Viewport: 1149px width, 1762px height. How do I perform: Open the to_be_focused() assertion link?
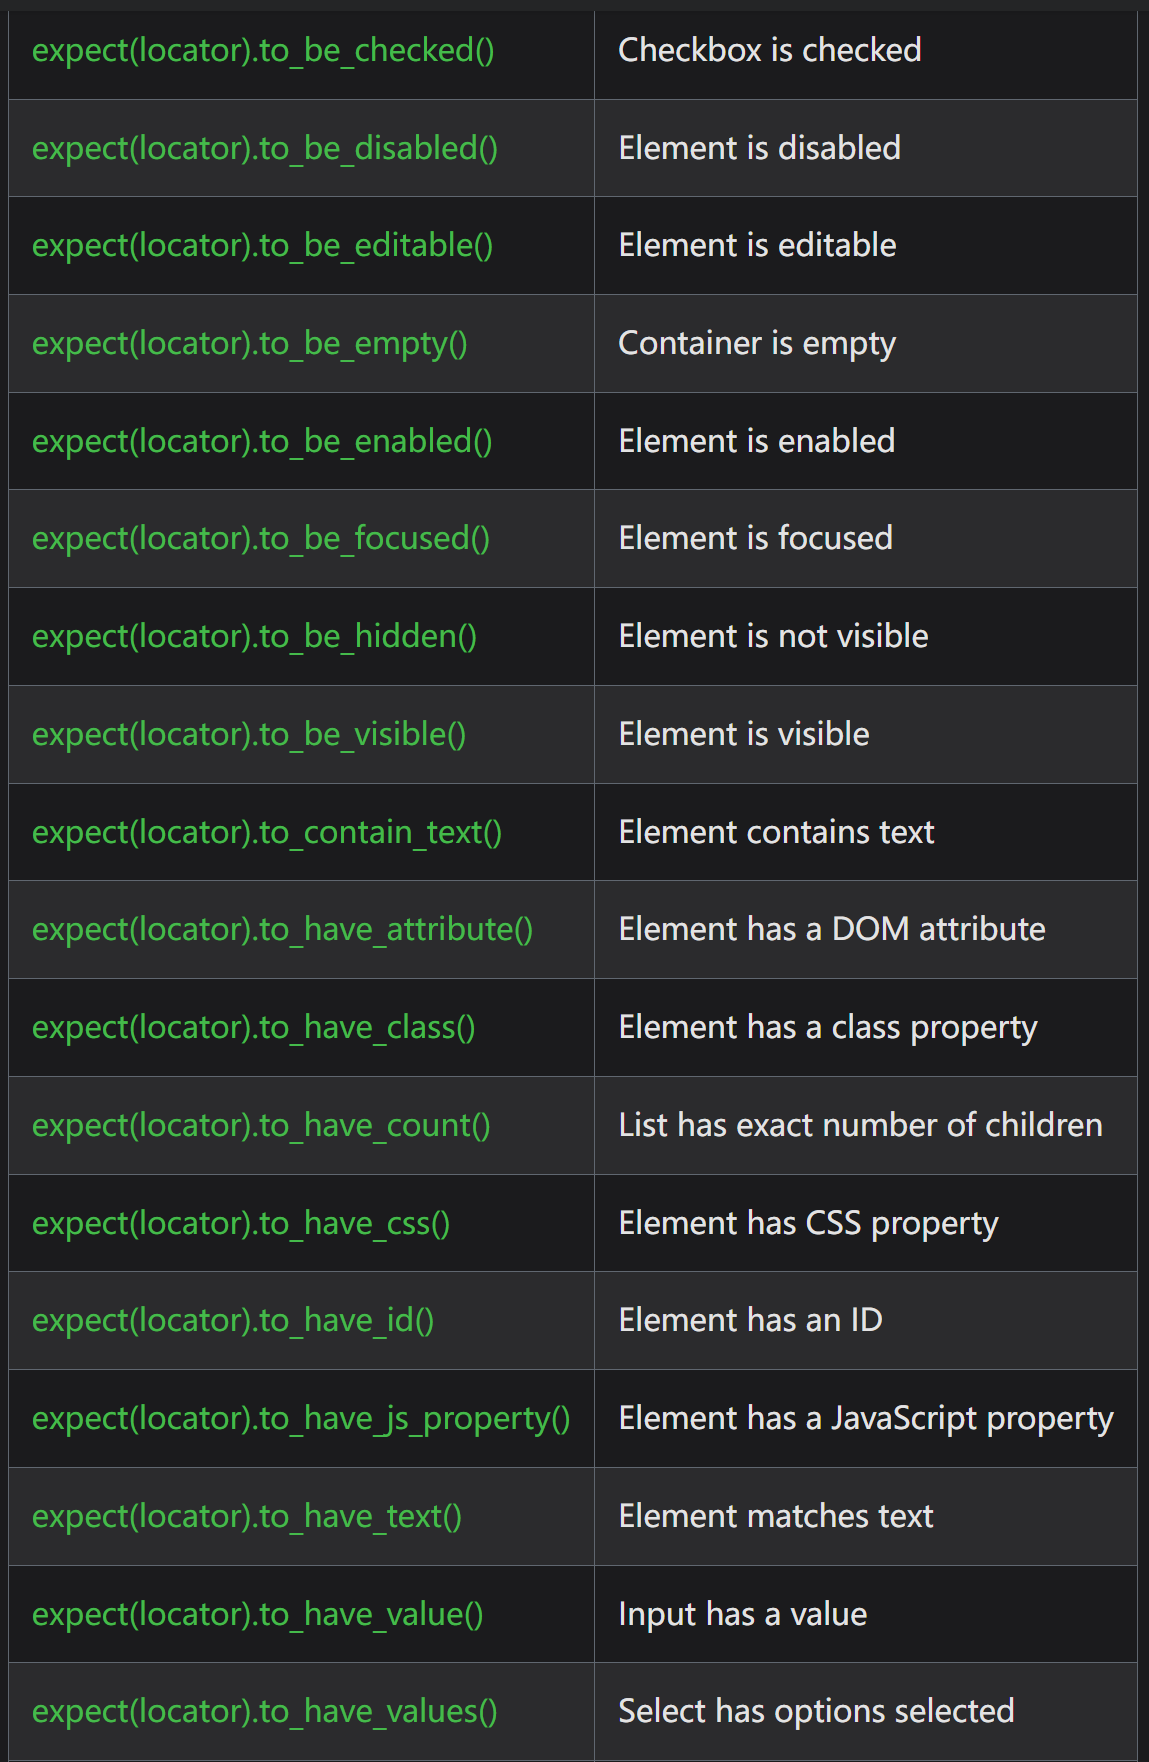coord(261,538)
